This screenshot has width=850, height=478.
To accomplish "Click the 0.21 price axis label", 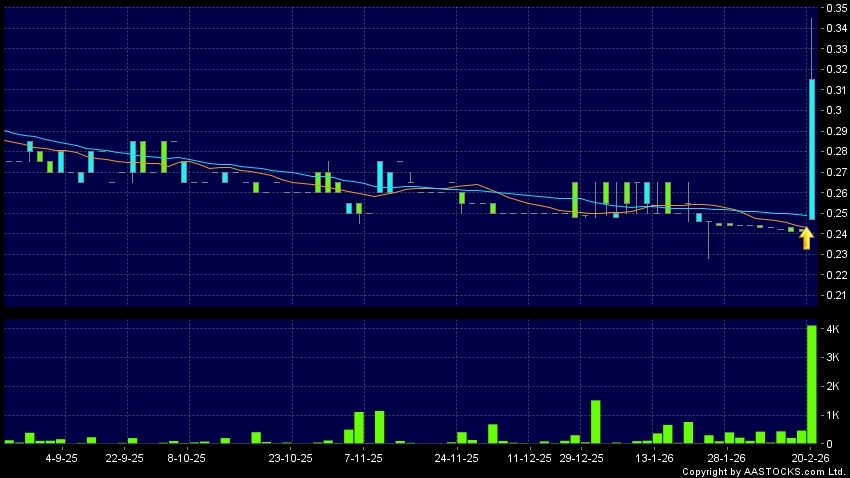I will (x=833, y=295).
